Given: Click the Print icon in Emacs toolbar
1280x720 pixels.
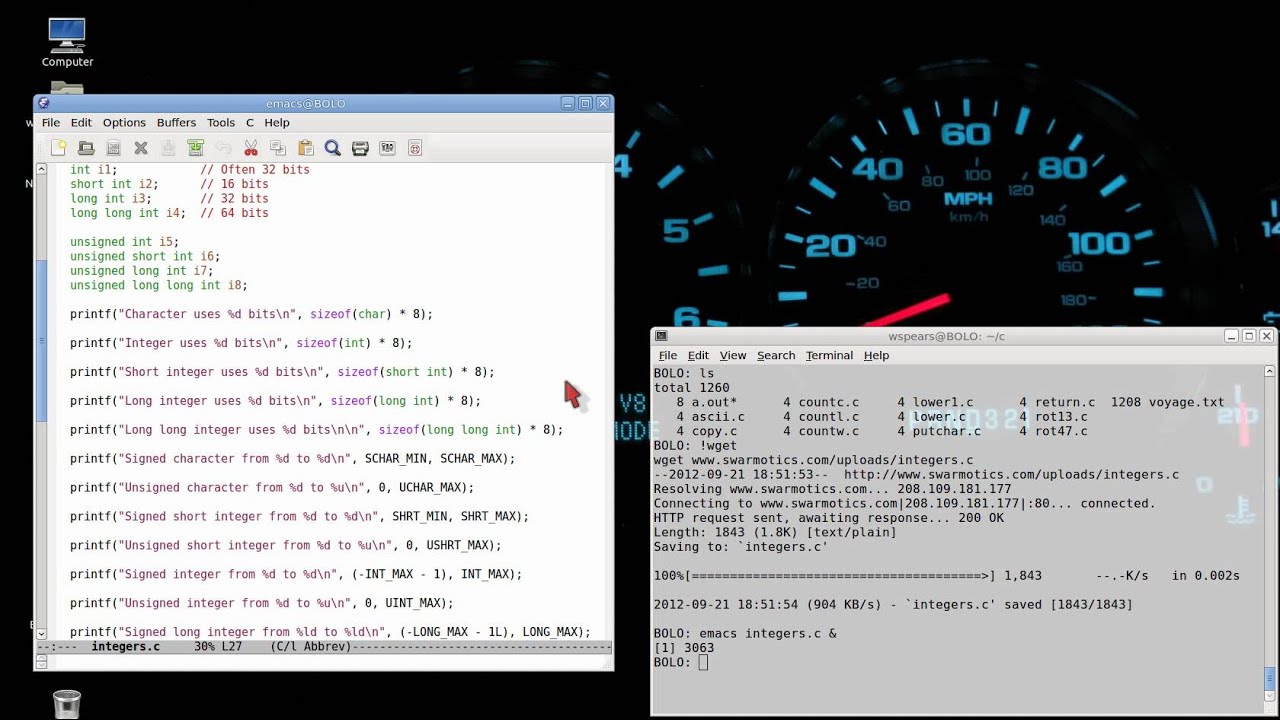Looking at the screenshot, I should (x=360, y=148).
